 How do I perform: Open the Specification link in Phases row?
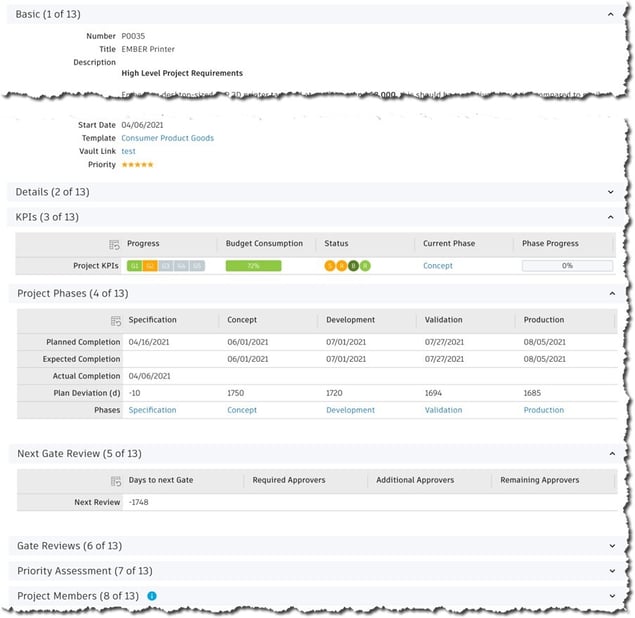152,410
